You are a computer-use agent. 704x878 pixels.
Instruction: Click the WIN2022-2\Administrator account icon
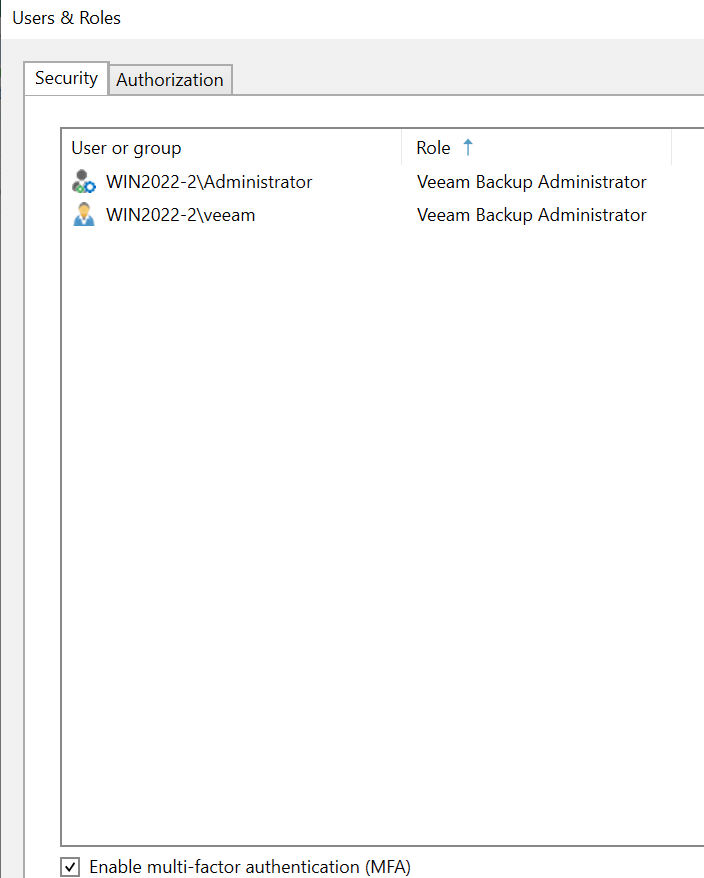84,182
